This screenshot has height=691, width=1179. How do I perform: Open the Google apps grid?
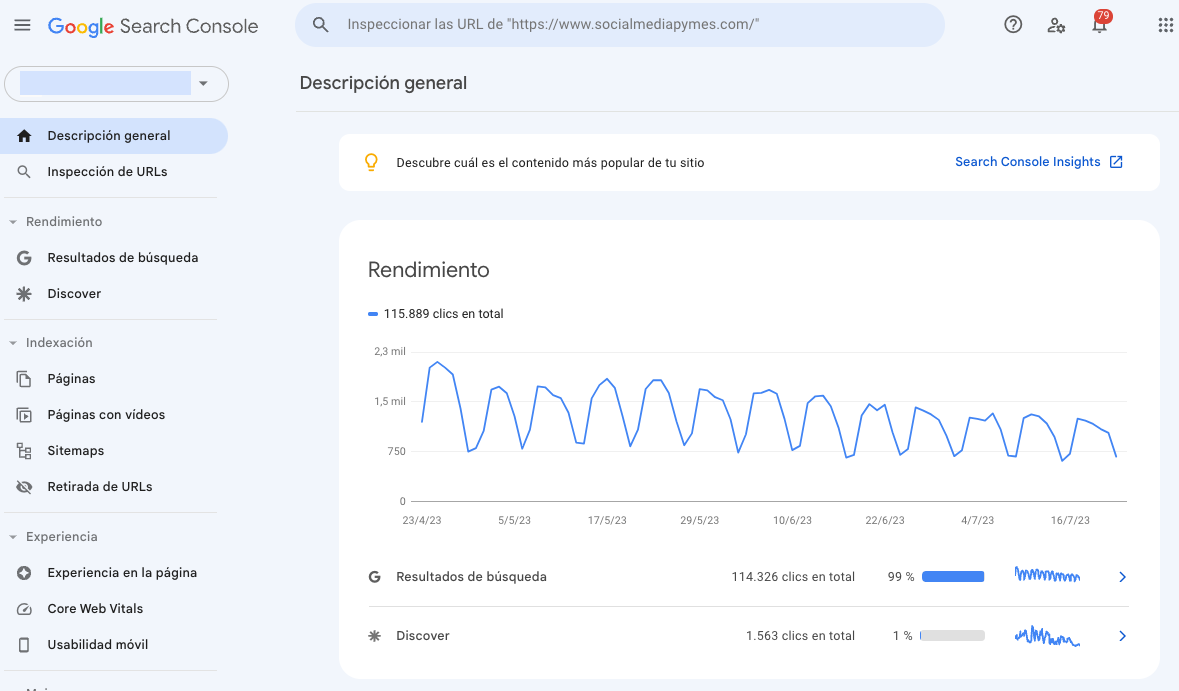coord(1163,25)
